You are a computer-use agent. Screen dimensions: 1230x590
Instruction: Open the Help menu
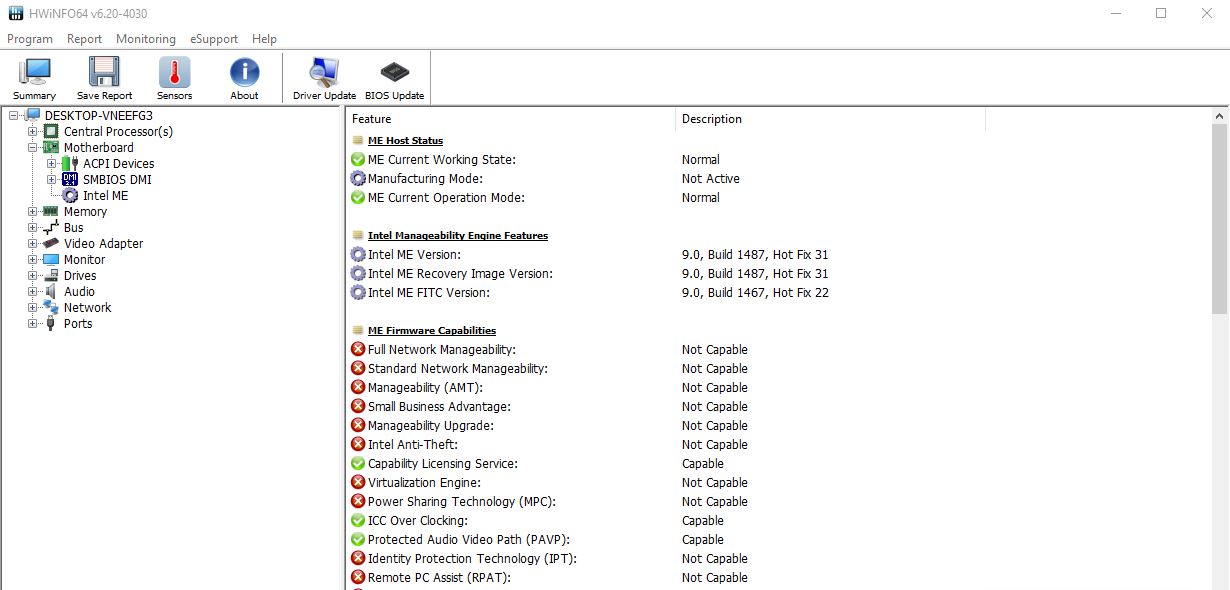pos(265,39)
